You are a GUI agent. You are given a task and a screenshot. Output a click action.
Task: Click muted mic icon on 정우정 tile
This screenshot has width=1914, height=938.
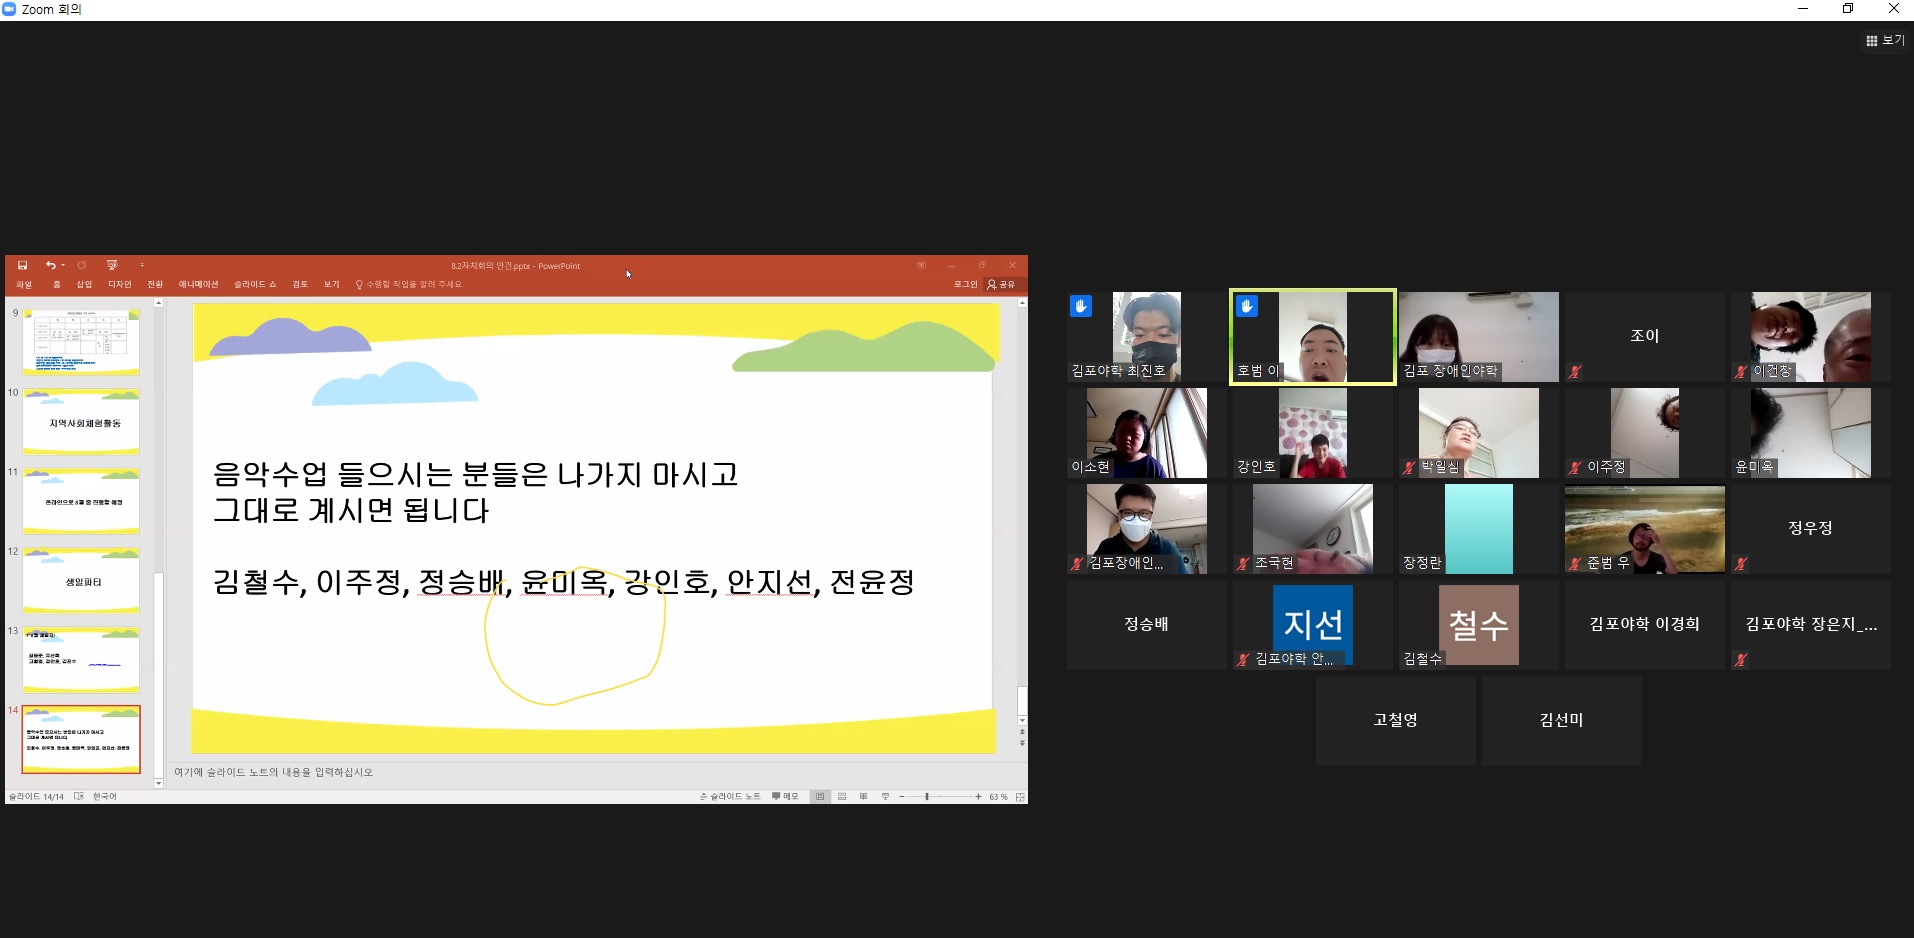(x=1741, y=564)
